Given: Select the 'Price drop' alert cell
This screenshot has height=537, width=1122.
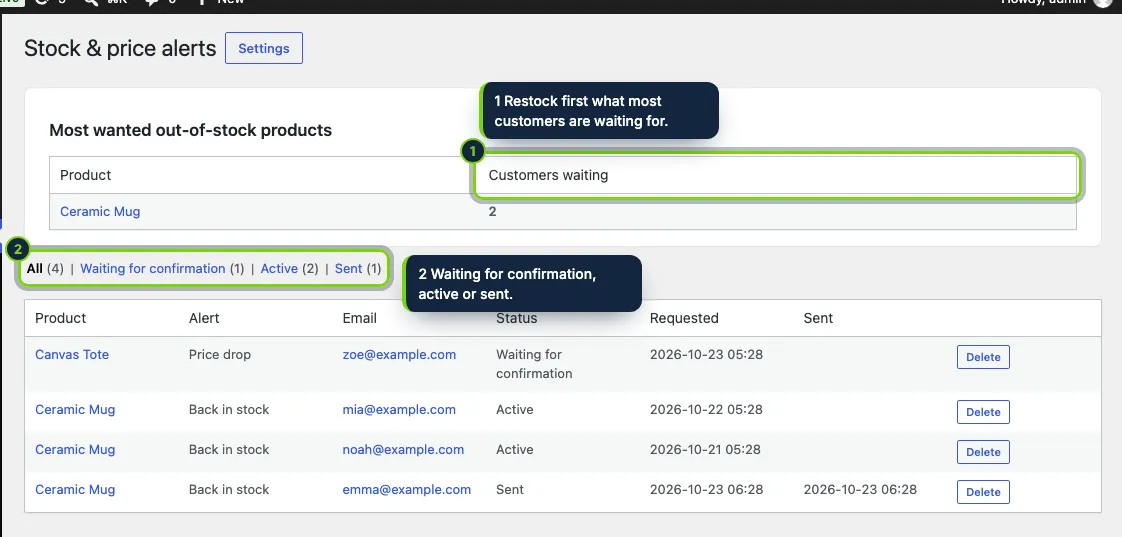Looking at the screenshot, I should pyautogui.click(x=220, y=354).
